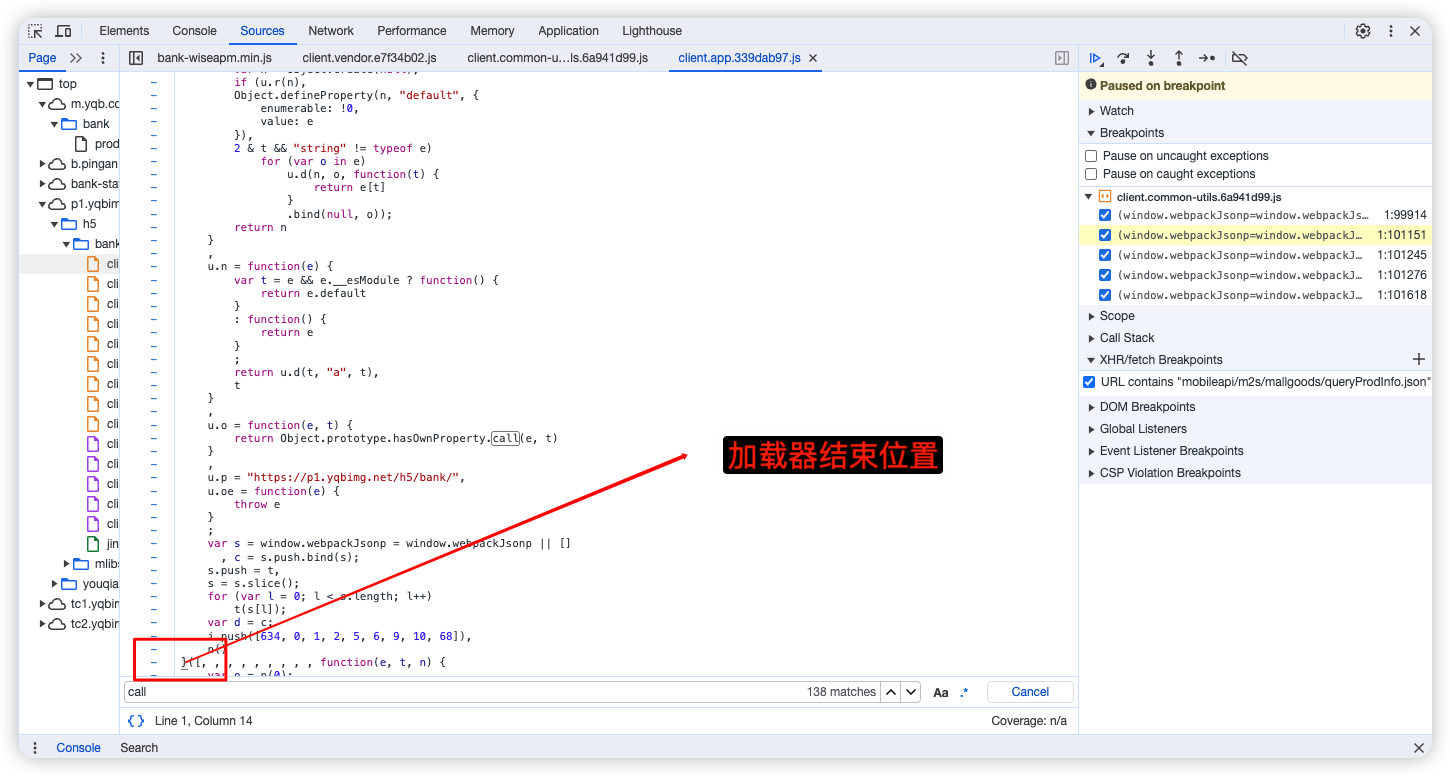Pretty print the source with braces icon
The image size is (1450, 776).
[x=136, y=721]
